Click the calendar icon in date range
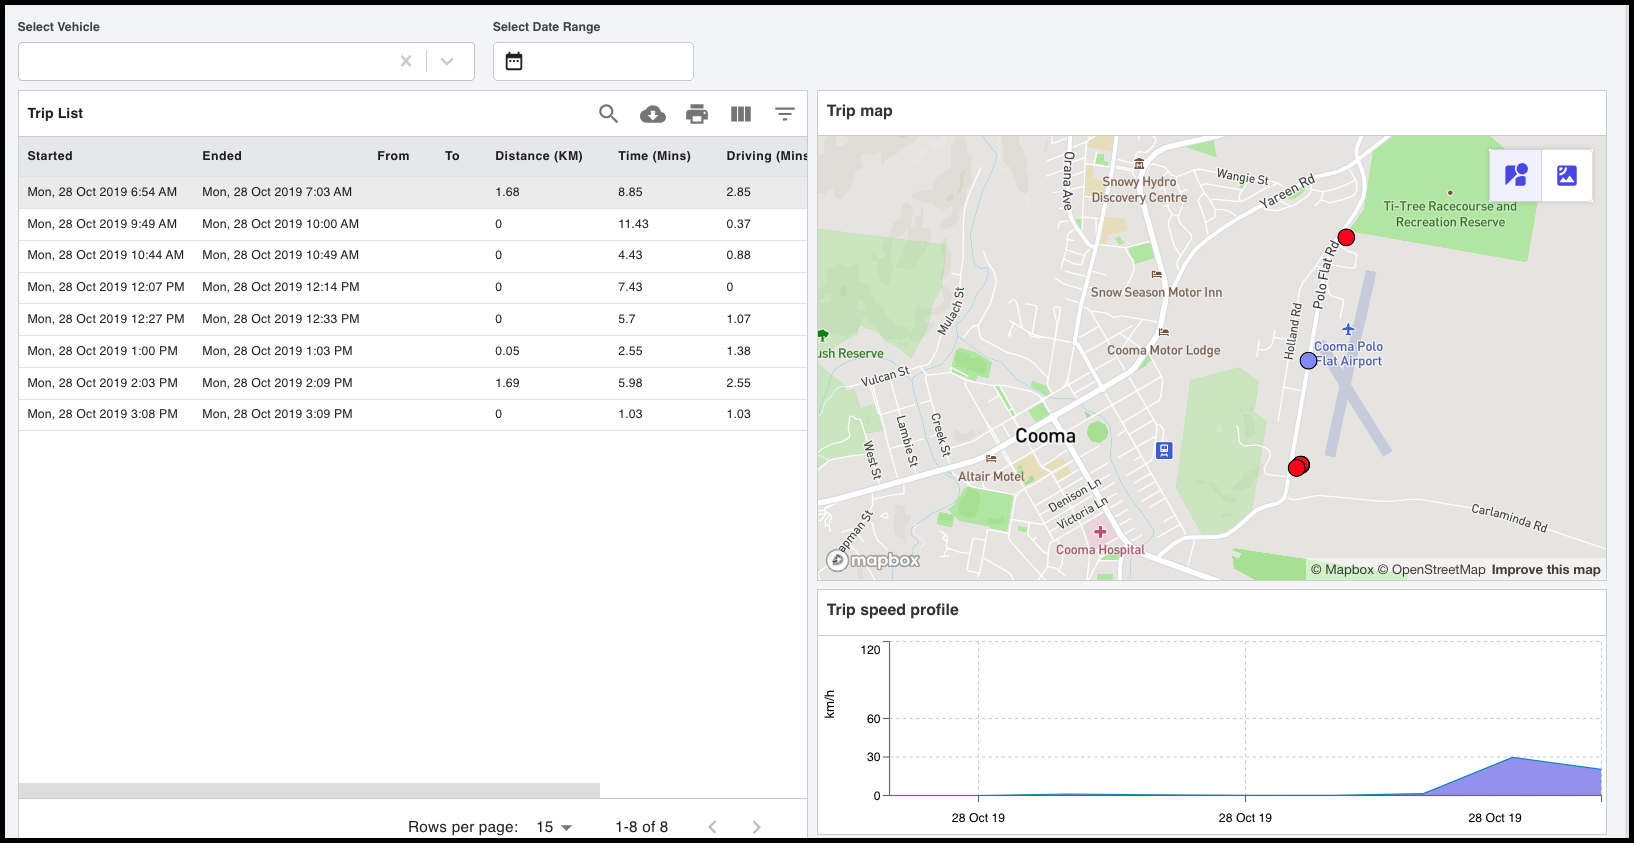The width and height of the screenshot is (1634, 843). coord(514,62)
